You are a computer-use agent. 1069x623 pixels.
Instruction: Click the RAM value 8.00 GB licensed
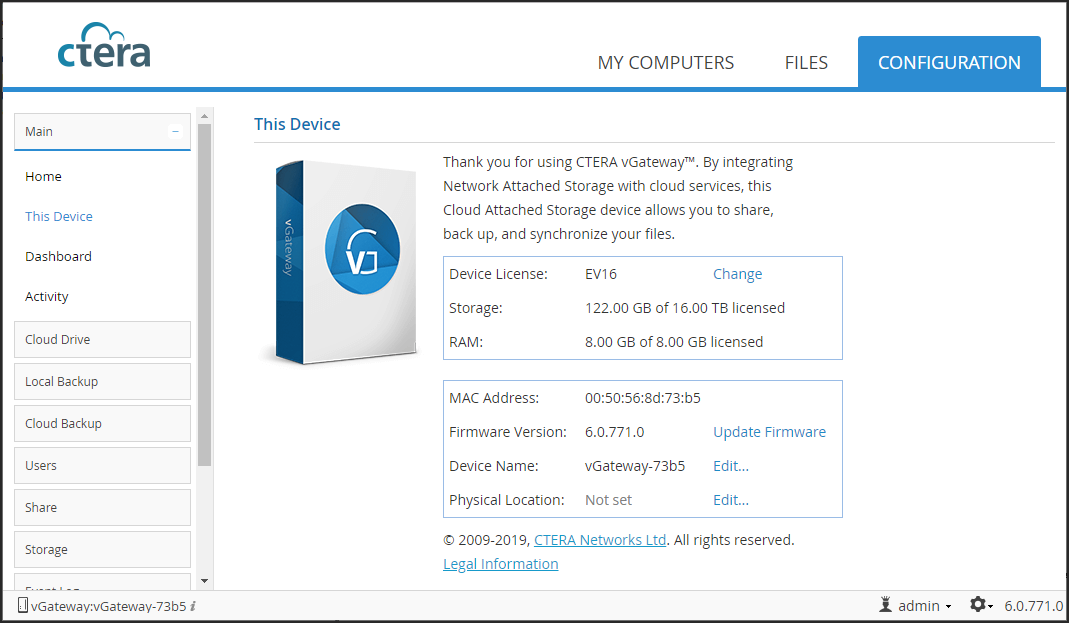tap(674, 342)
